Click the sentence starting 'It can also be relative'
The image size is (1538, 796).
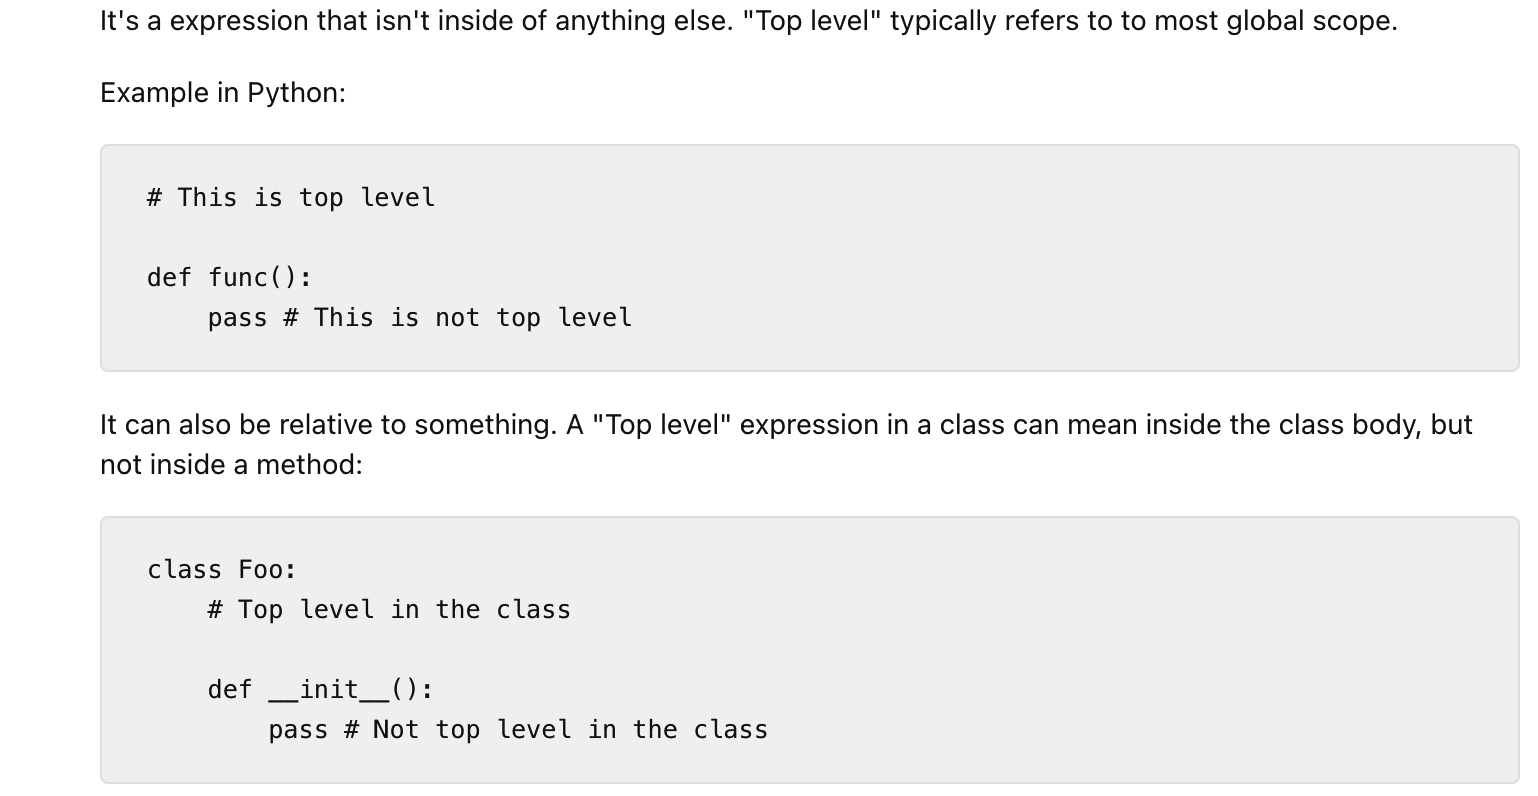click(329, 425)
